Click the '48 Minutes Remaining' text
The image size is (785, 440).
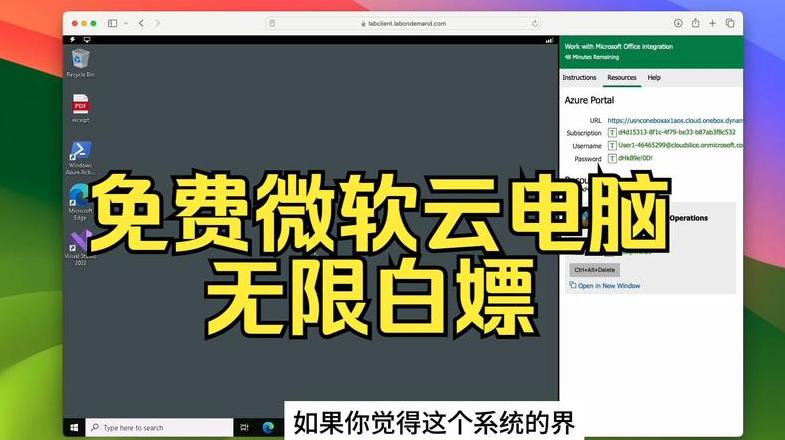(592, 57)
